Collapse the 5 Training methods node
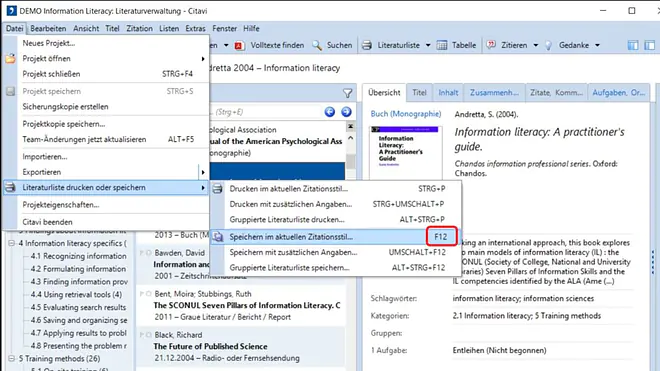This screenshot has height=371, width=660. pos(11,359)
